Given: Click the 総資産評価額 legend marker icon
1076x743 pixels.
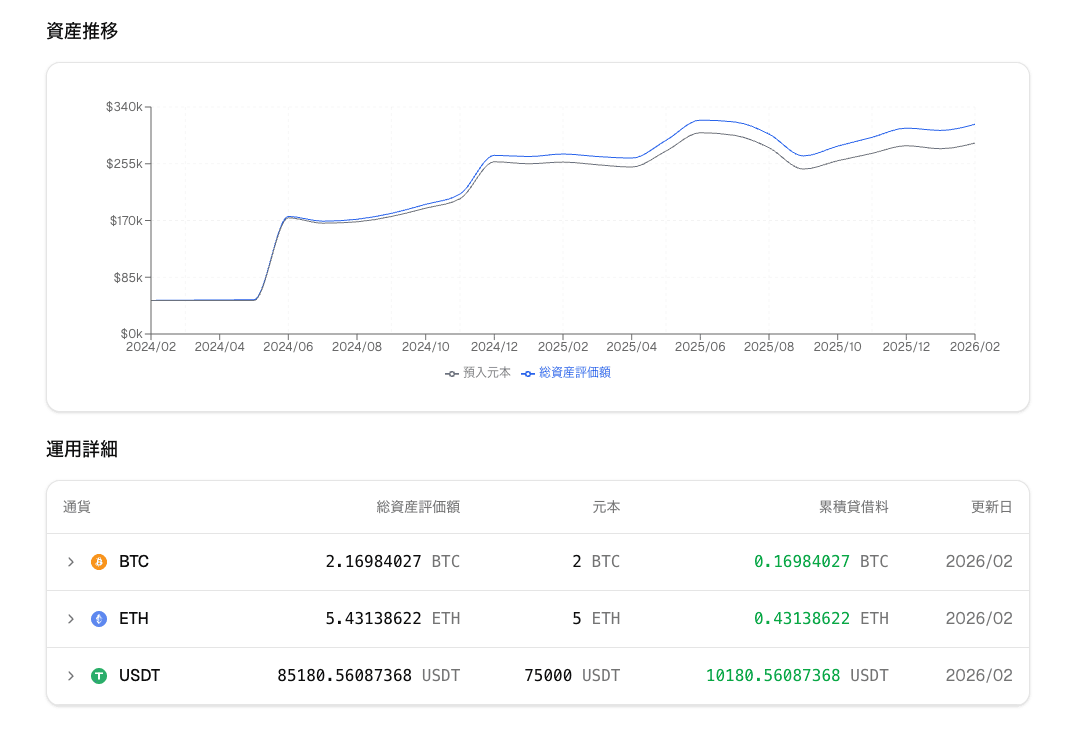Looking at the screenshot, I should (528, 373).
